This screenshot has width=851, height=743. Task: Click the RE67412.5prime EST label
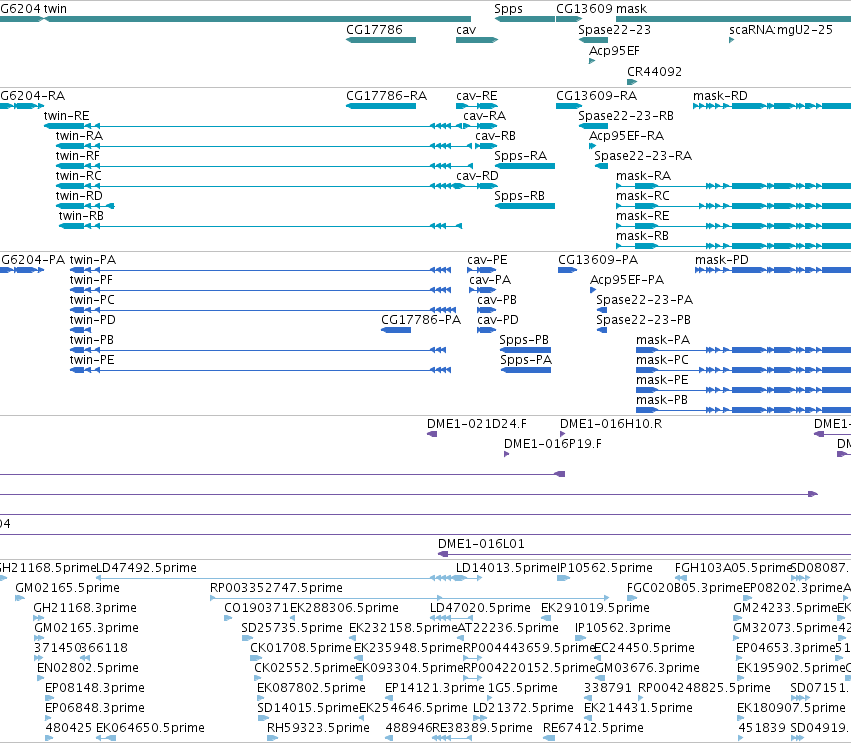[x=593, y=728]
